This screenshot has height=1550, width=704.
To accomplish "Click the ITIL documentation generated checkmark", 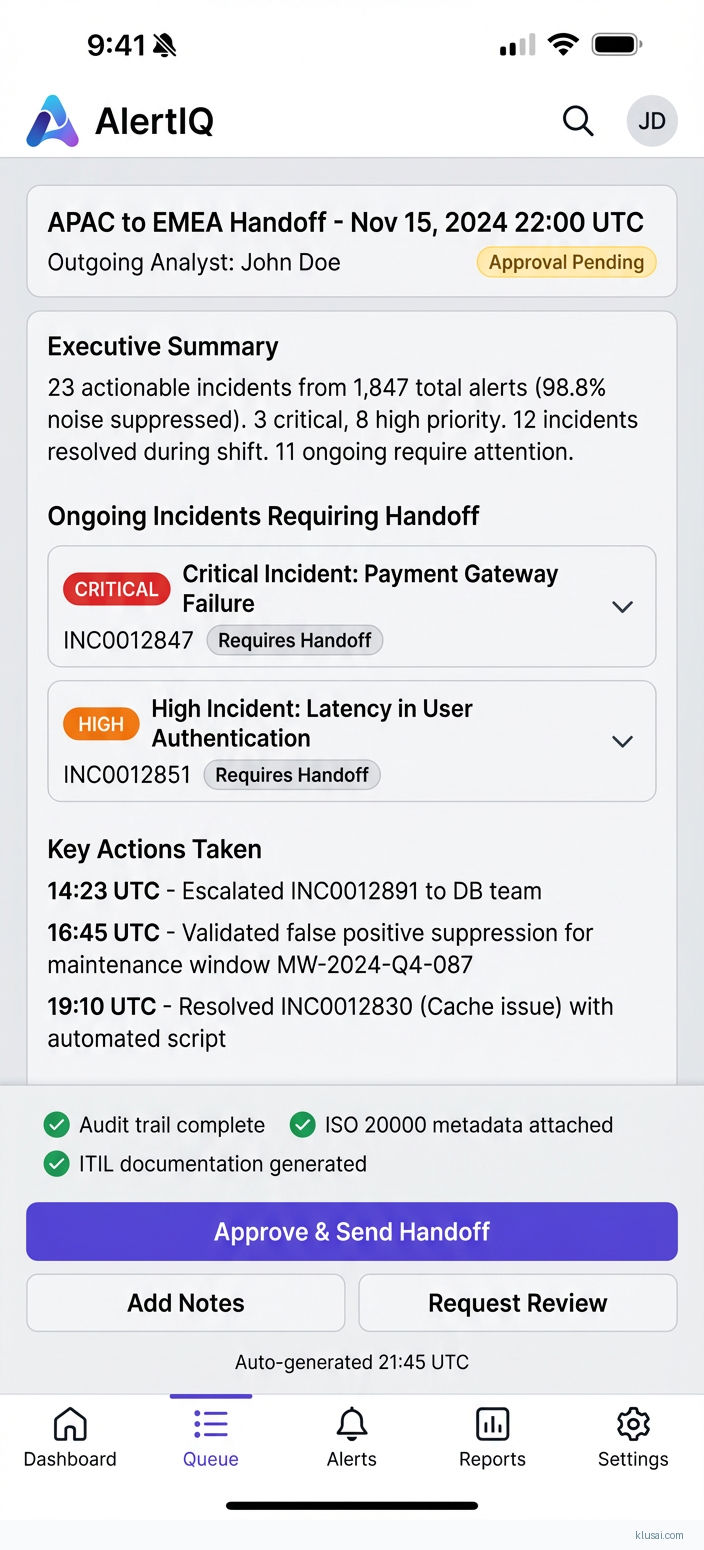I will click(57, 1163).
